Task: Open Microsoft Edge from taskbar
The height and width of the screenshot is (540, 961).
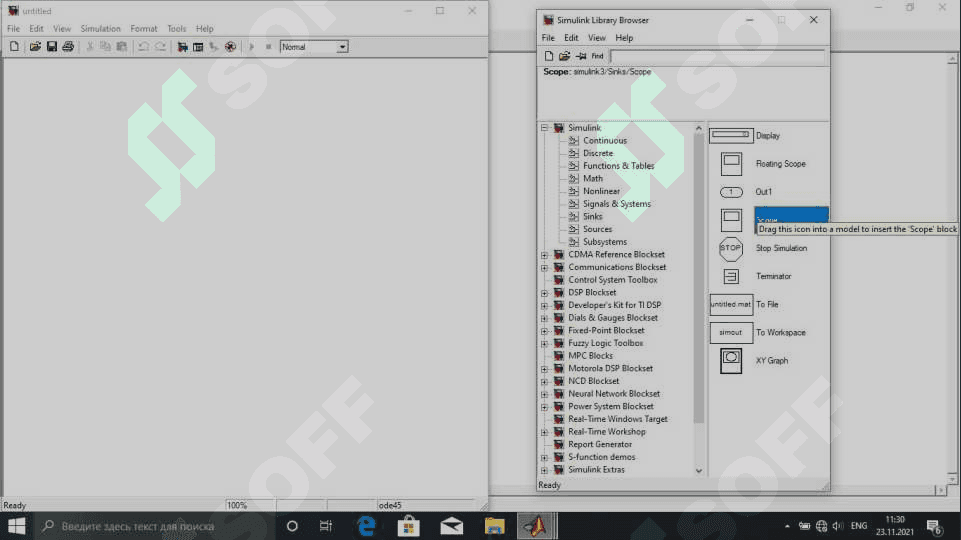Action: (x=367, y=526)
